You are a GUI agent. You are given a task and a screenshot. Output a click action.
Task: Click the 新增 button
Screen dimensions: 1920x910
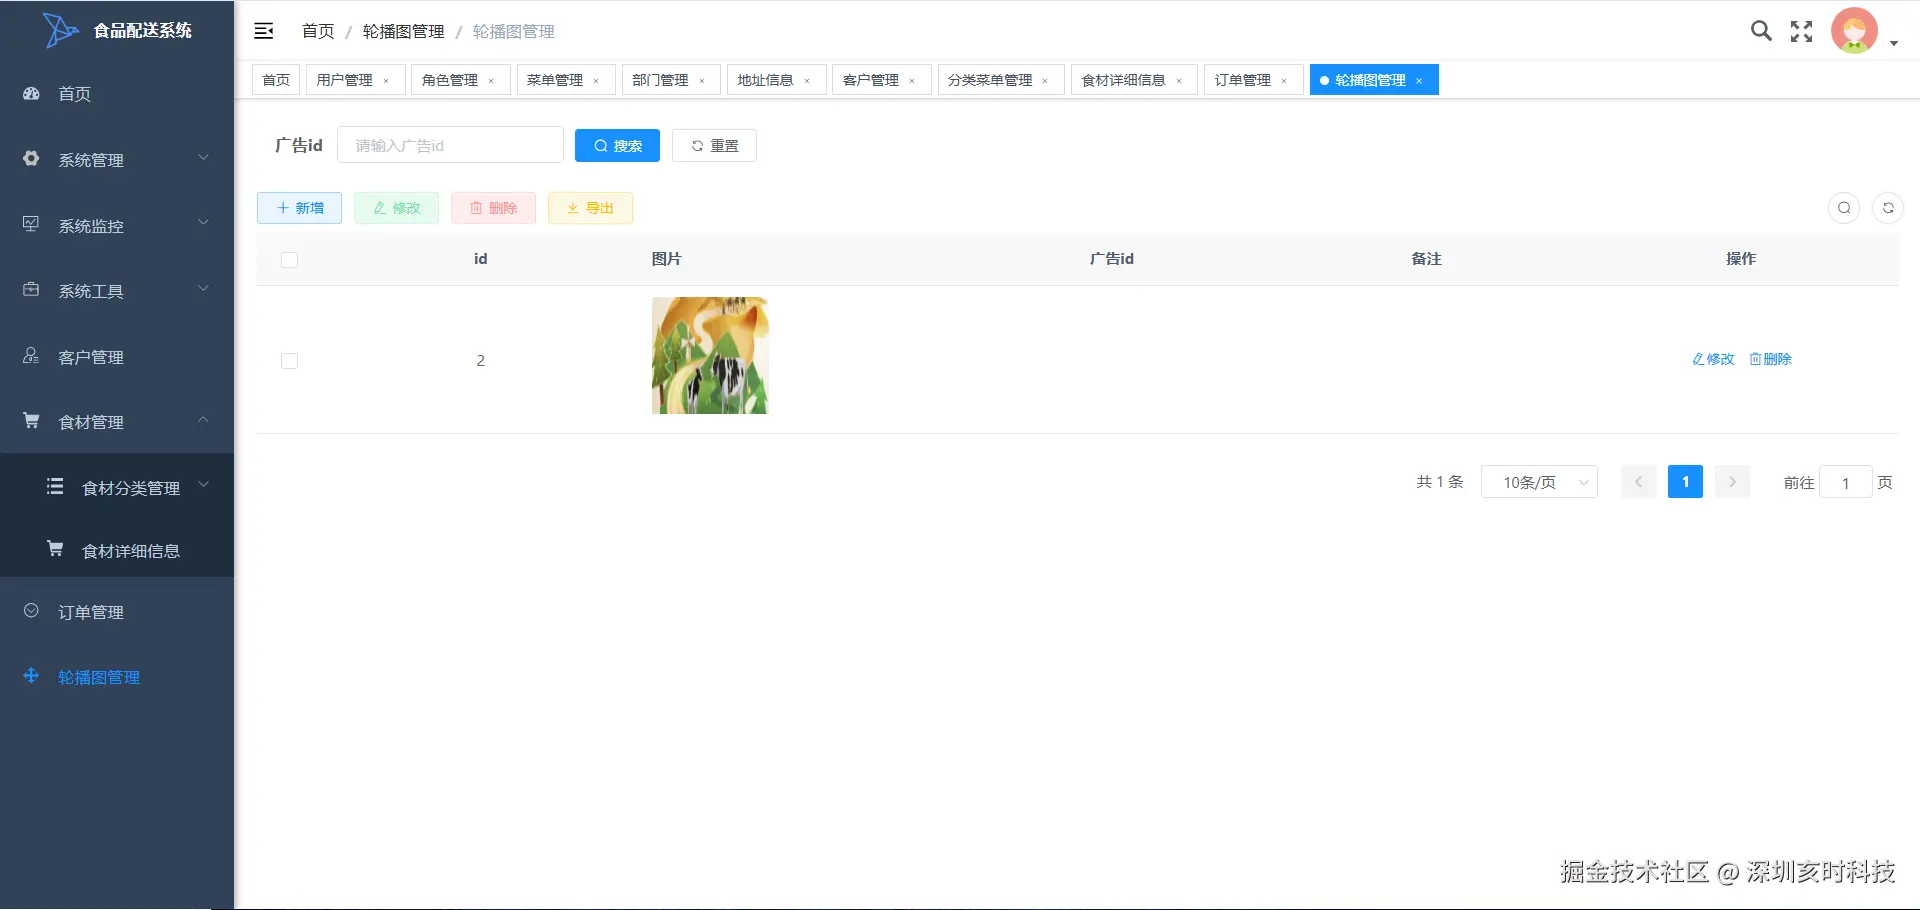[299, 208]
